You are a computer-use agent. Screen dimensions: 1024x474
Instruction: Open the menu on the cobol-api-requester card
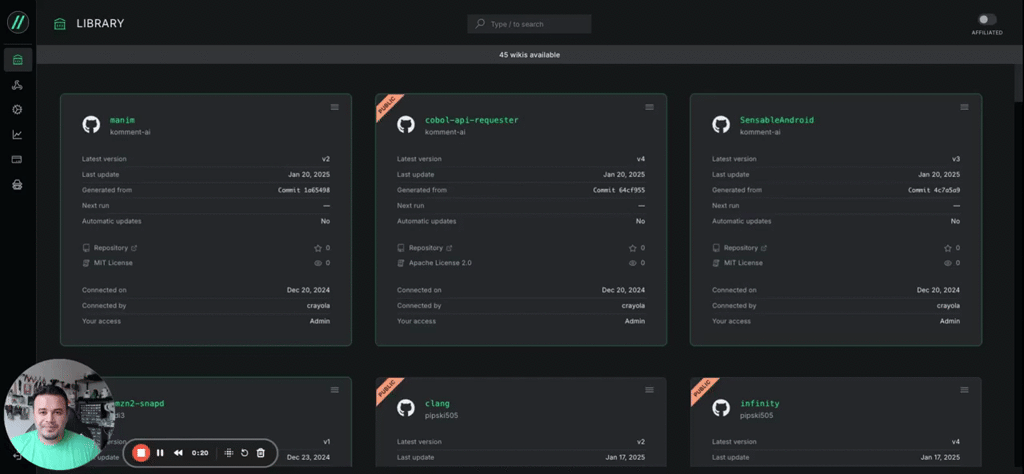point(650,107)
